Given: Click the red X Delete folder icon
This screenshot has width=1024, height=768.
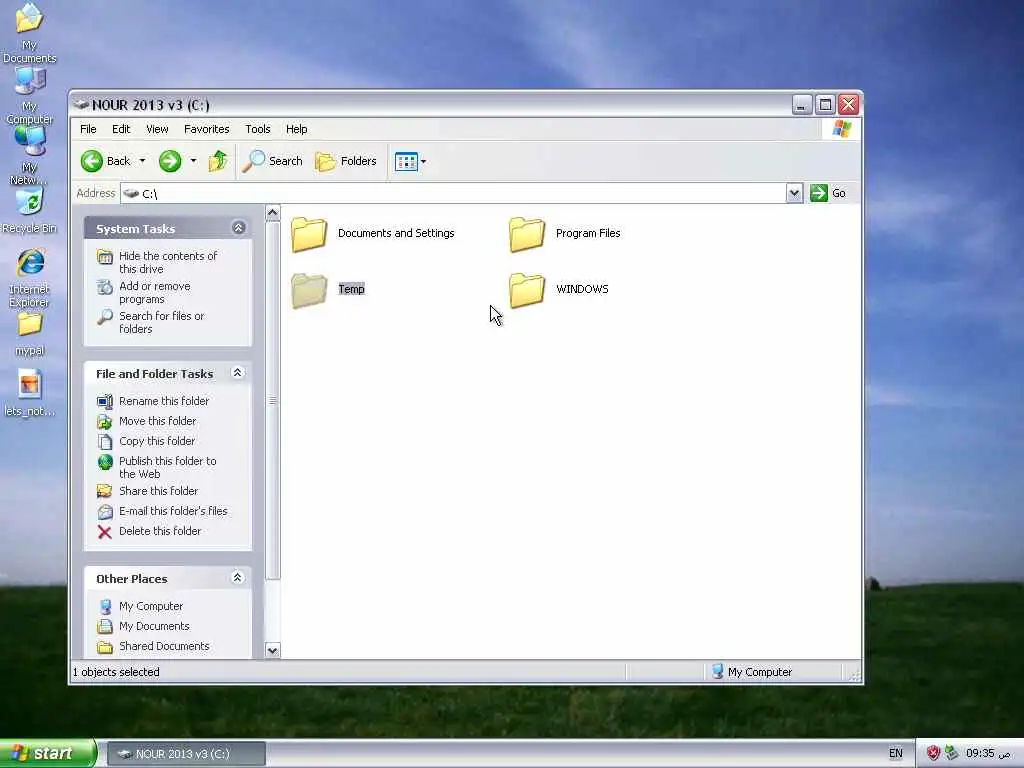Looking at the screenshot, I should tap(104, 532).
